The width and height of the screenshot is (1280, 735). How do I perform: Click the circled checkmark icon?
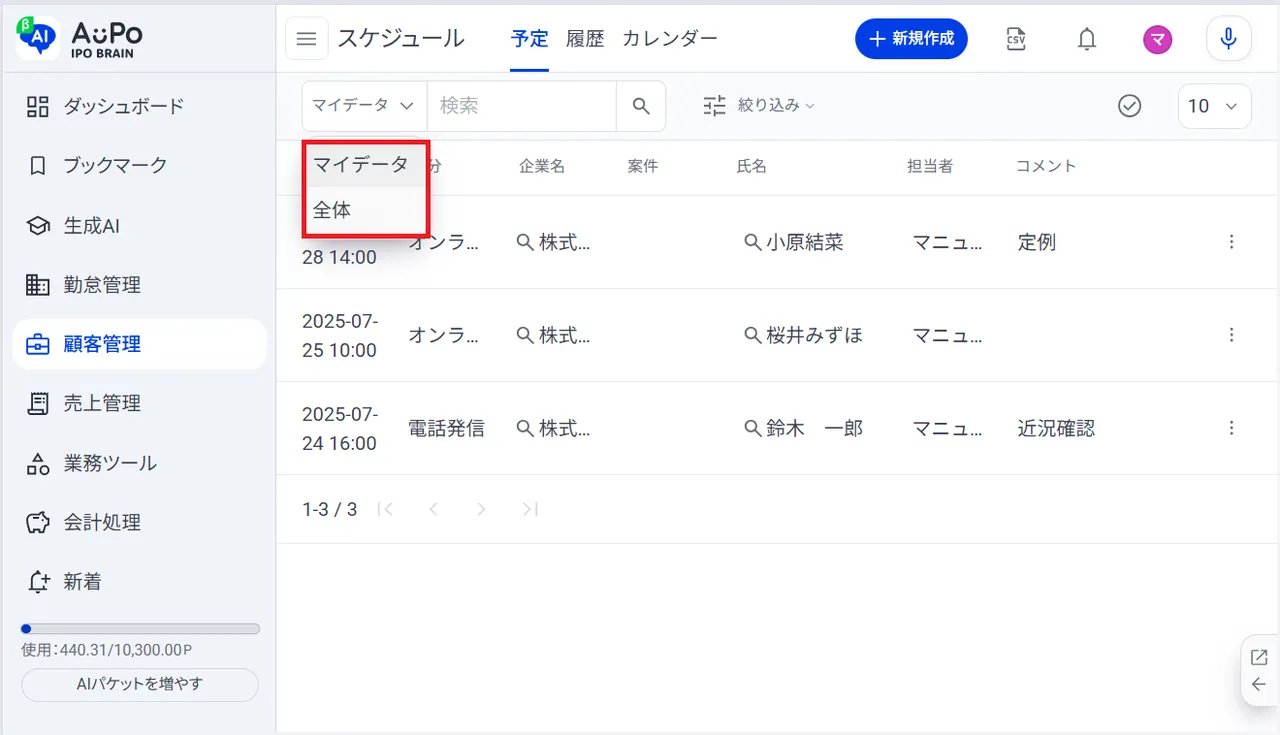pyautogui.click(x=1130, y=106)
